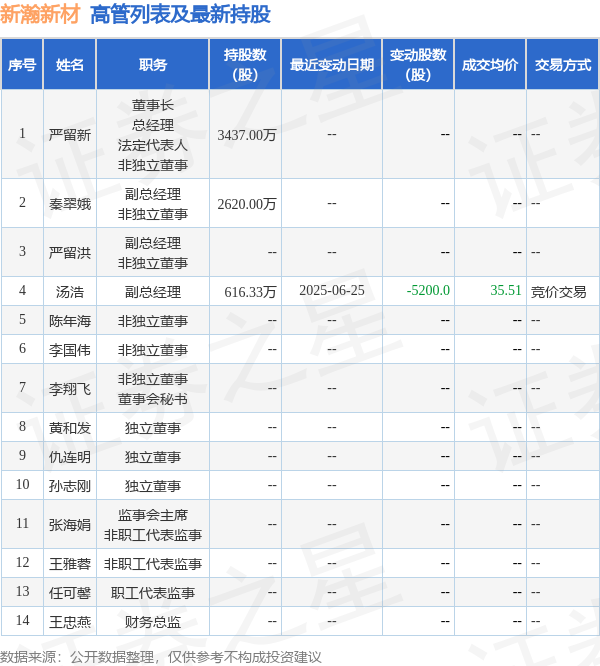
Task: Click the name 陈年海
Action: [x=70, y=321]
